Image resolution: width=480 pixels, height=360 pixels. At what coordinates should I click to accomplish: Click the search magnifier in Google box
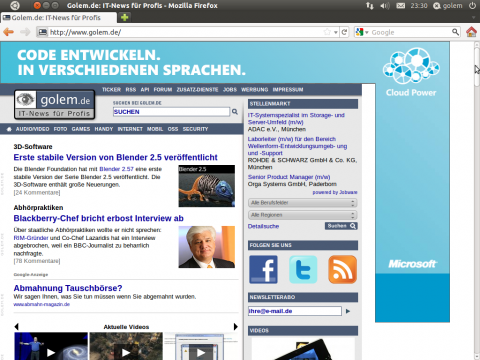click(x=455, y=32)
